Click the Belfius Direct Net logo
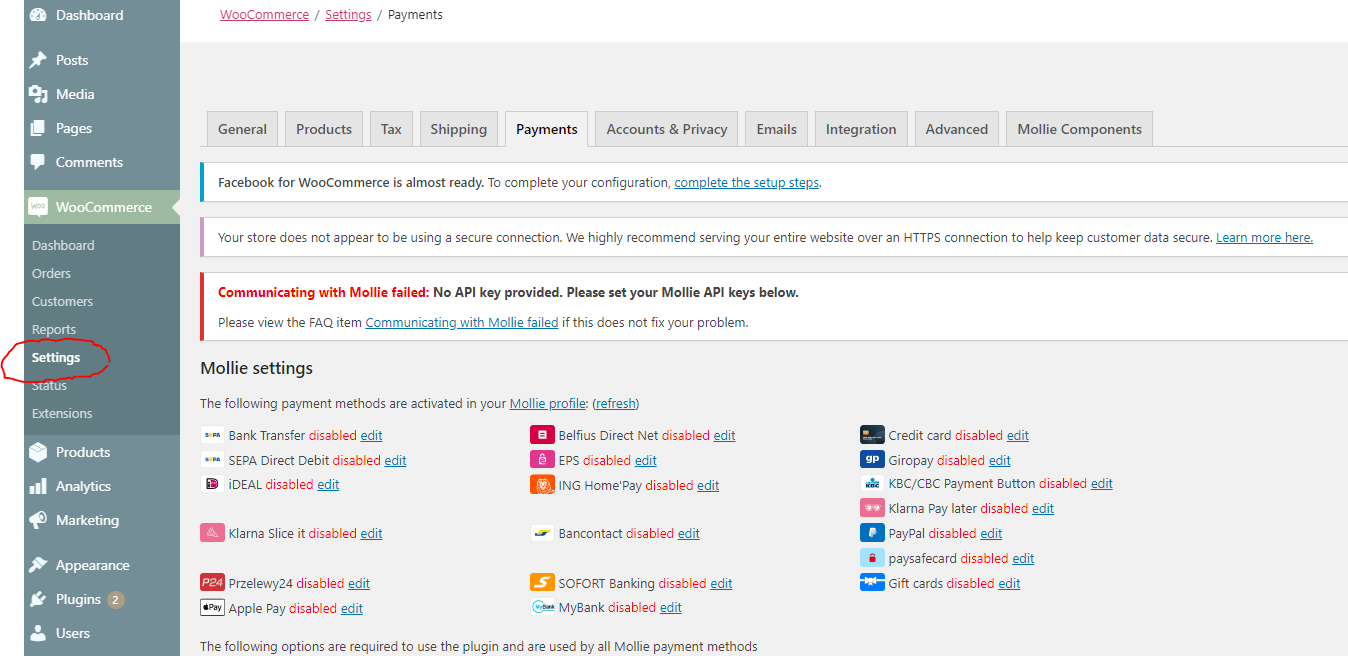 point(542,435)
